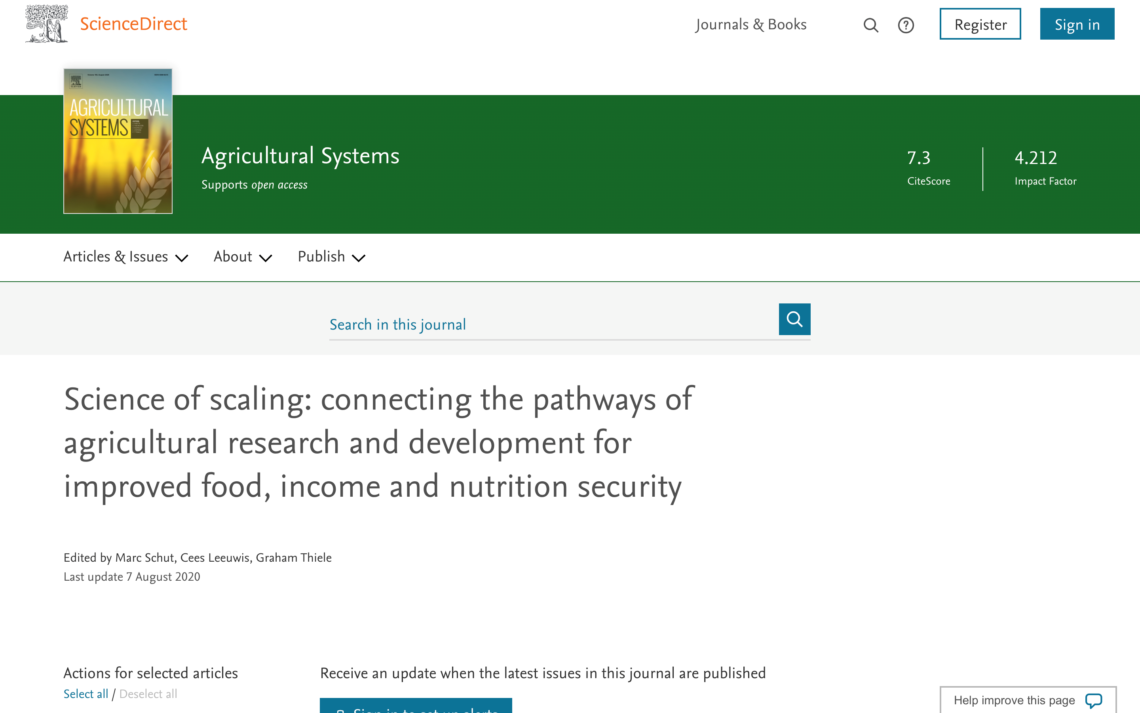Click the ScienceDirect wordmark

(x=133, y=24)
